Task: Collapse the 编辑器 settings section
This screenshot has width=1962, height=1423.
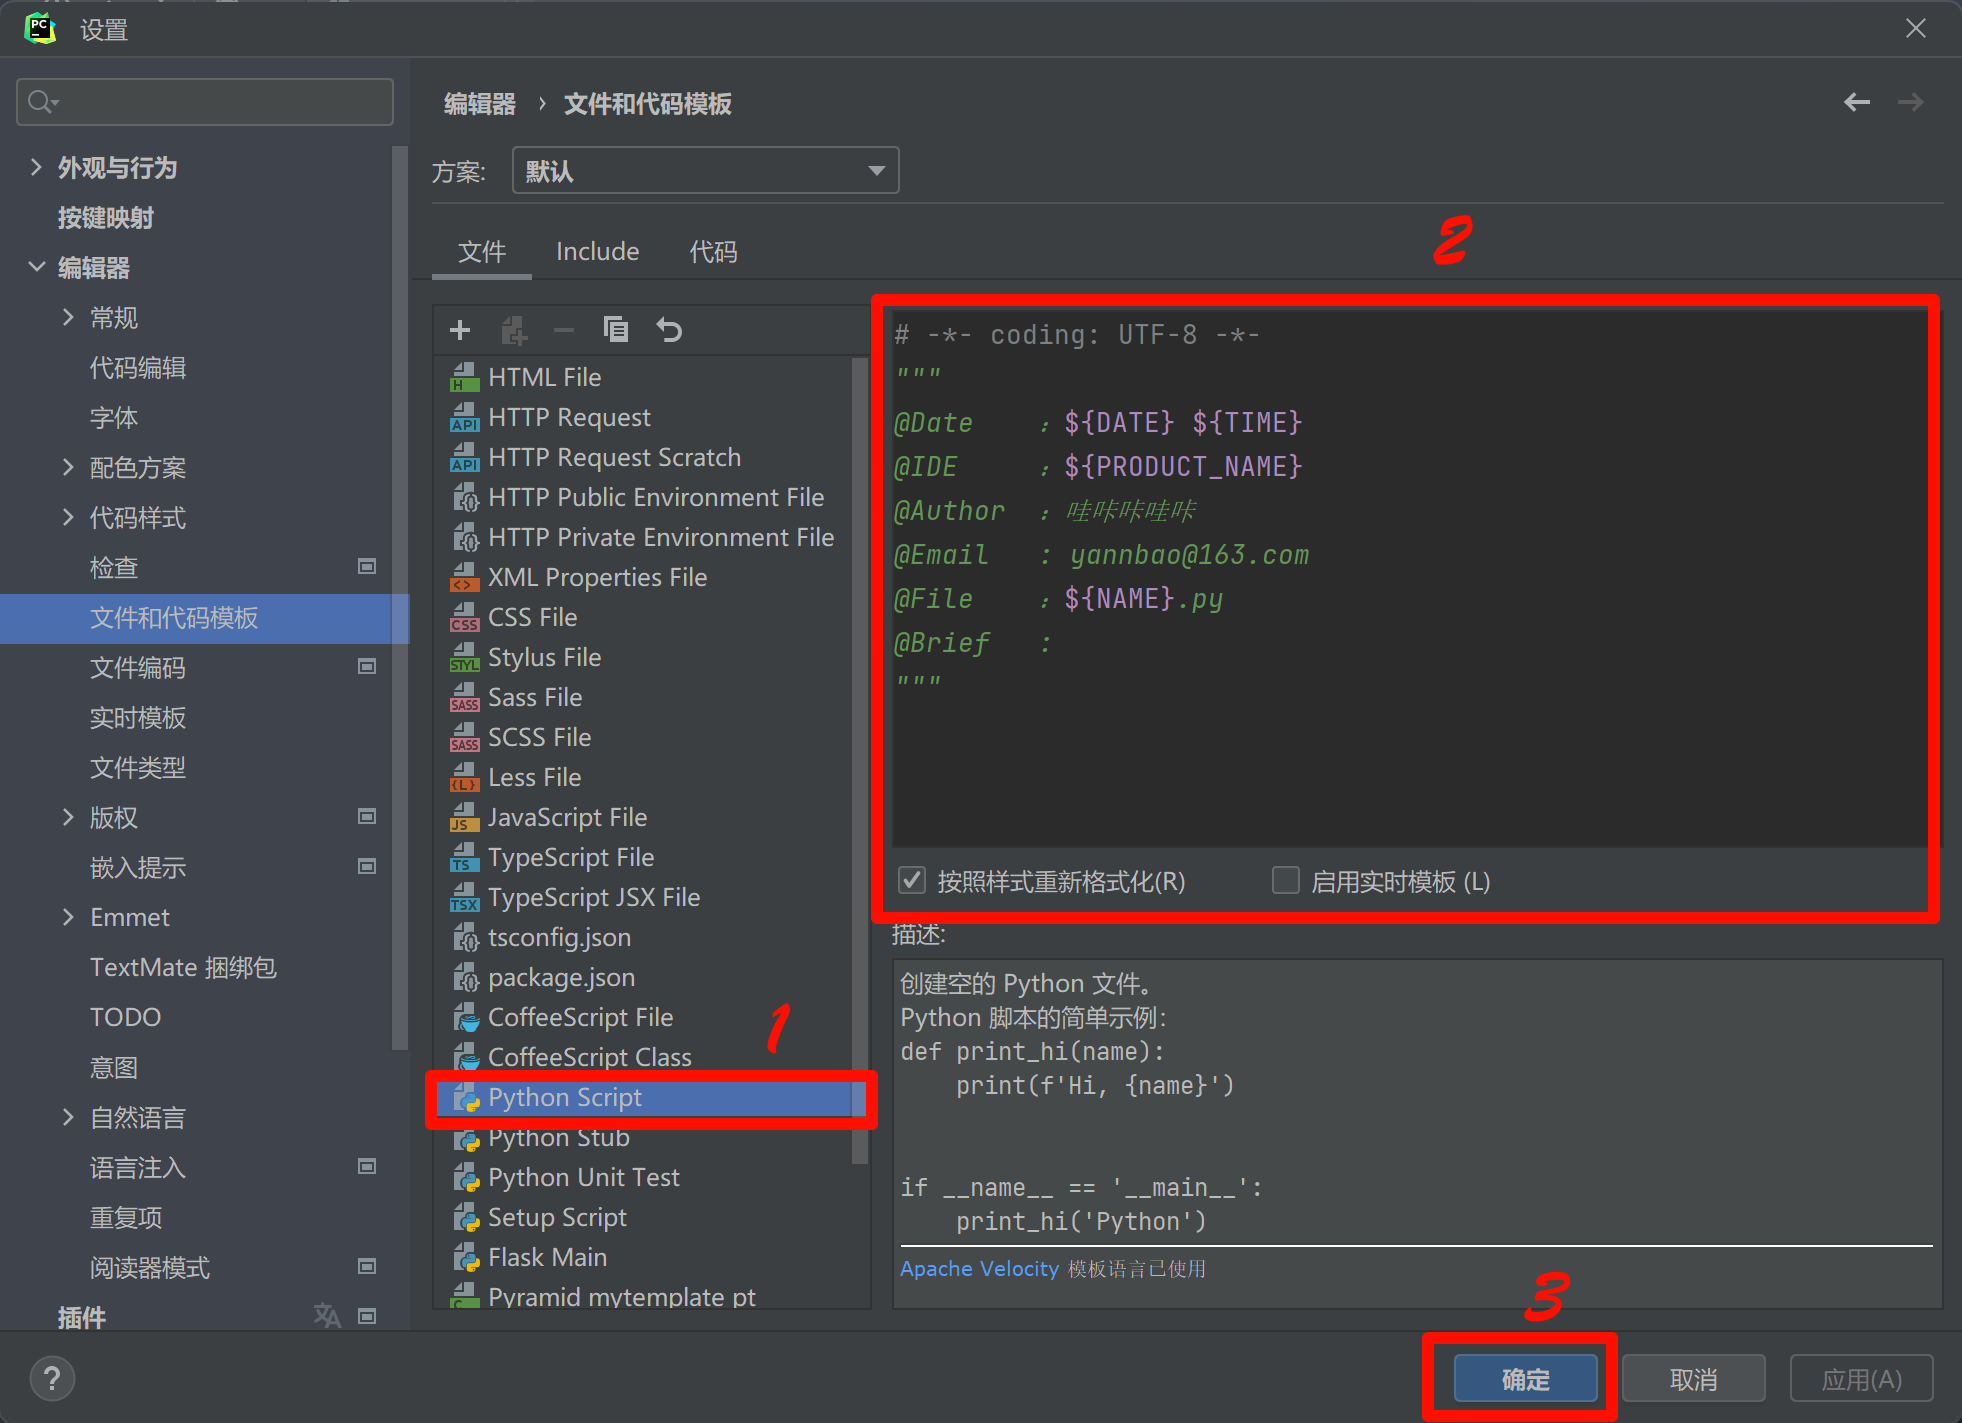Action: pos(37,267)
